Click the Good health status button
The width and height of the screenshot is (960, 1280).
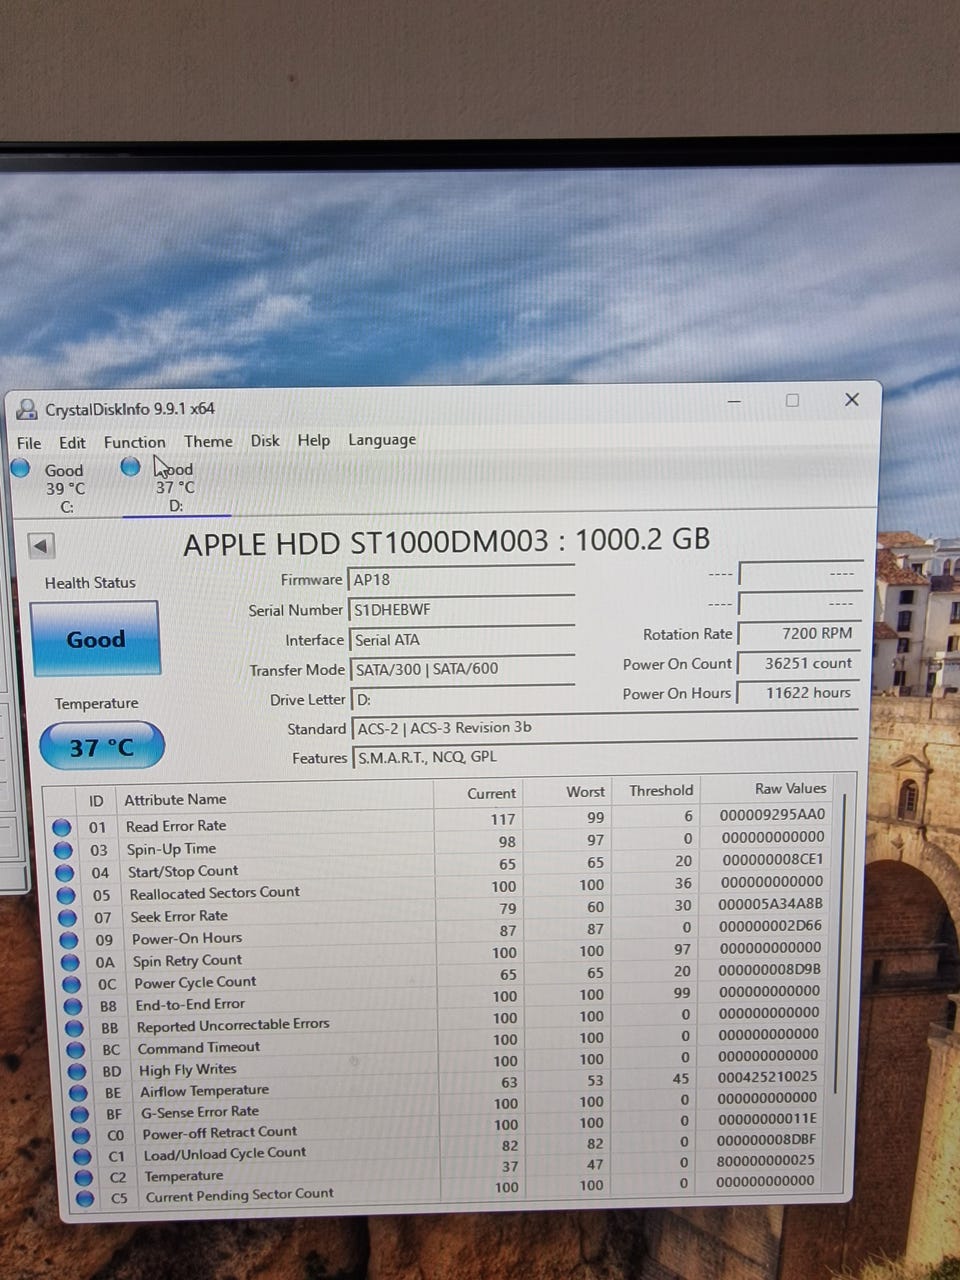[x=95, y=638]
